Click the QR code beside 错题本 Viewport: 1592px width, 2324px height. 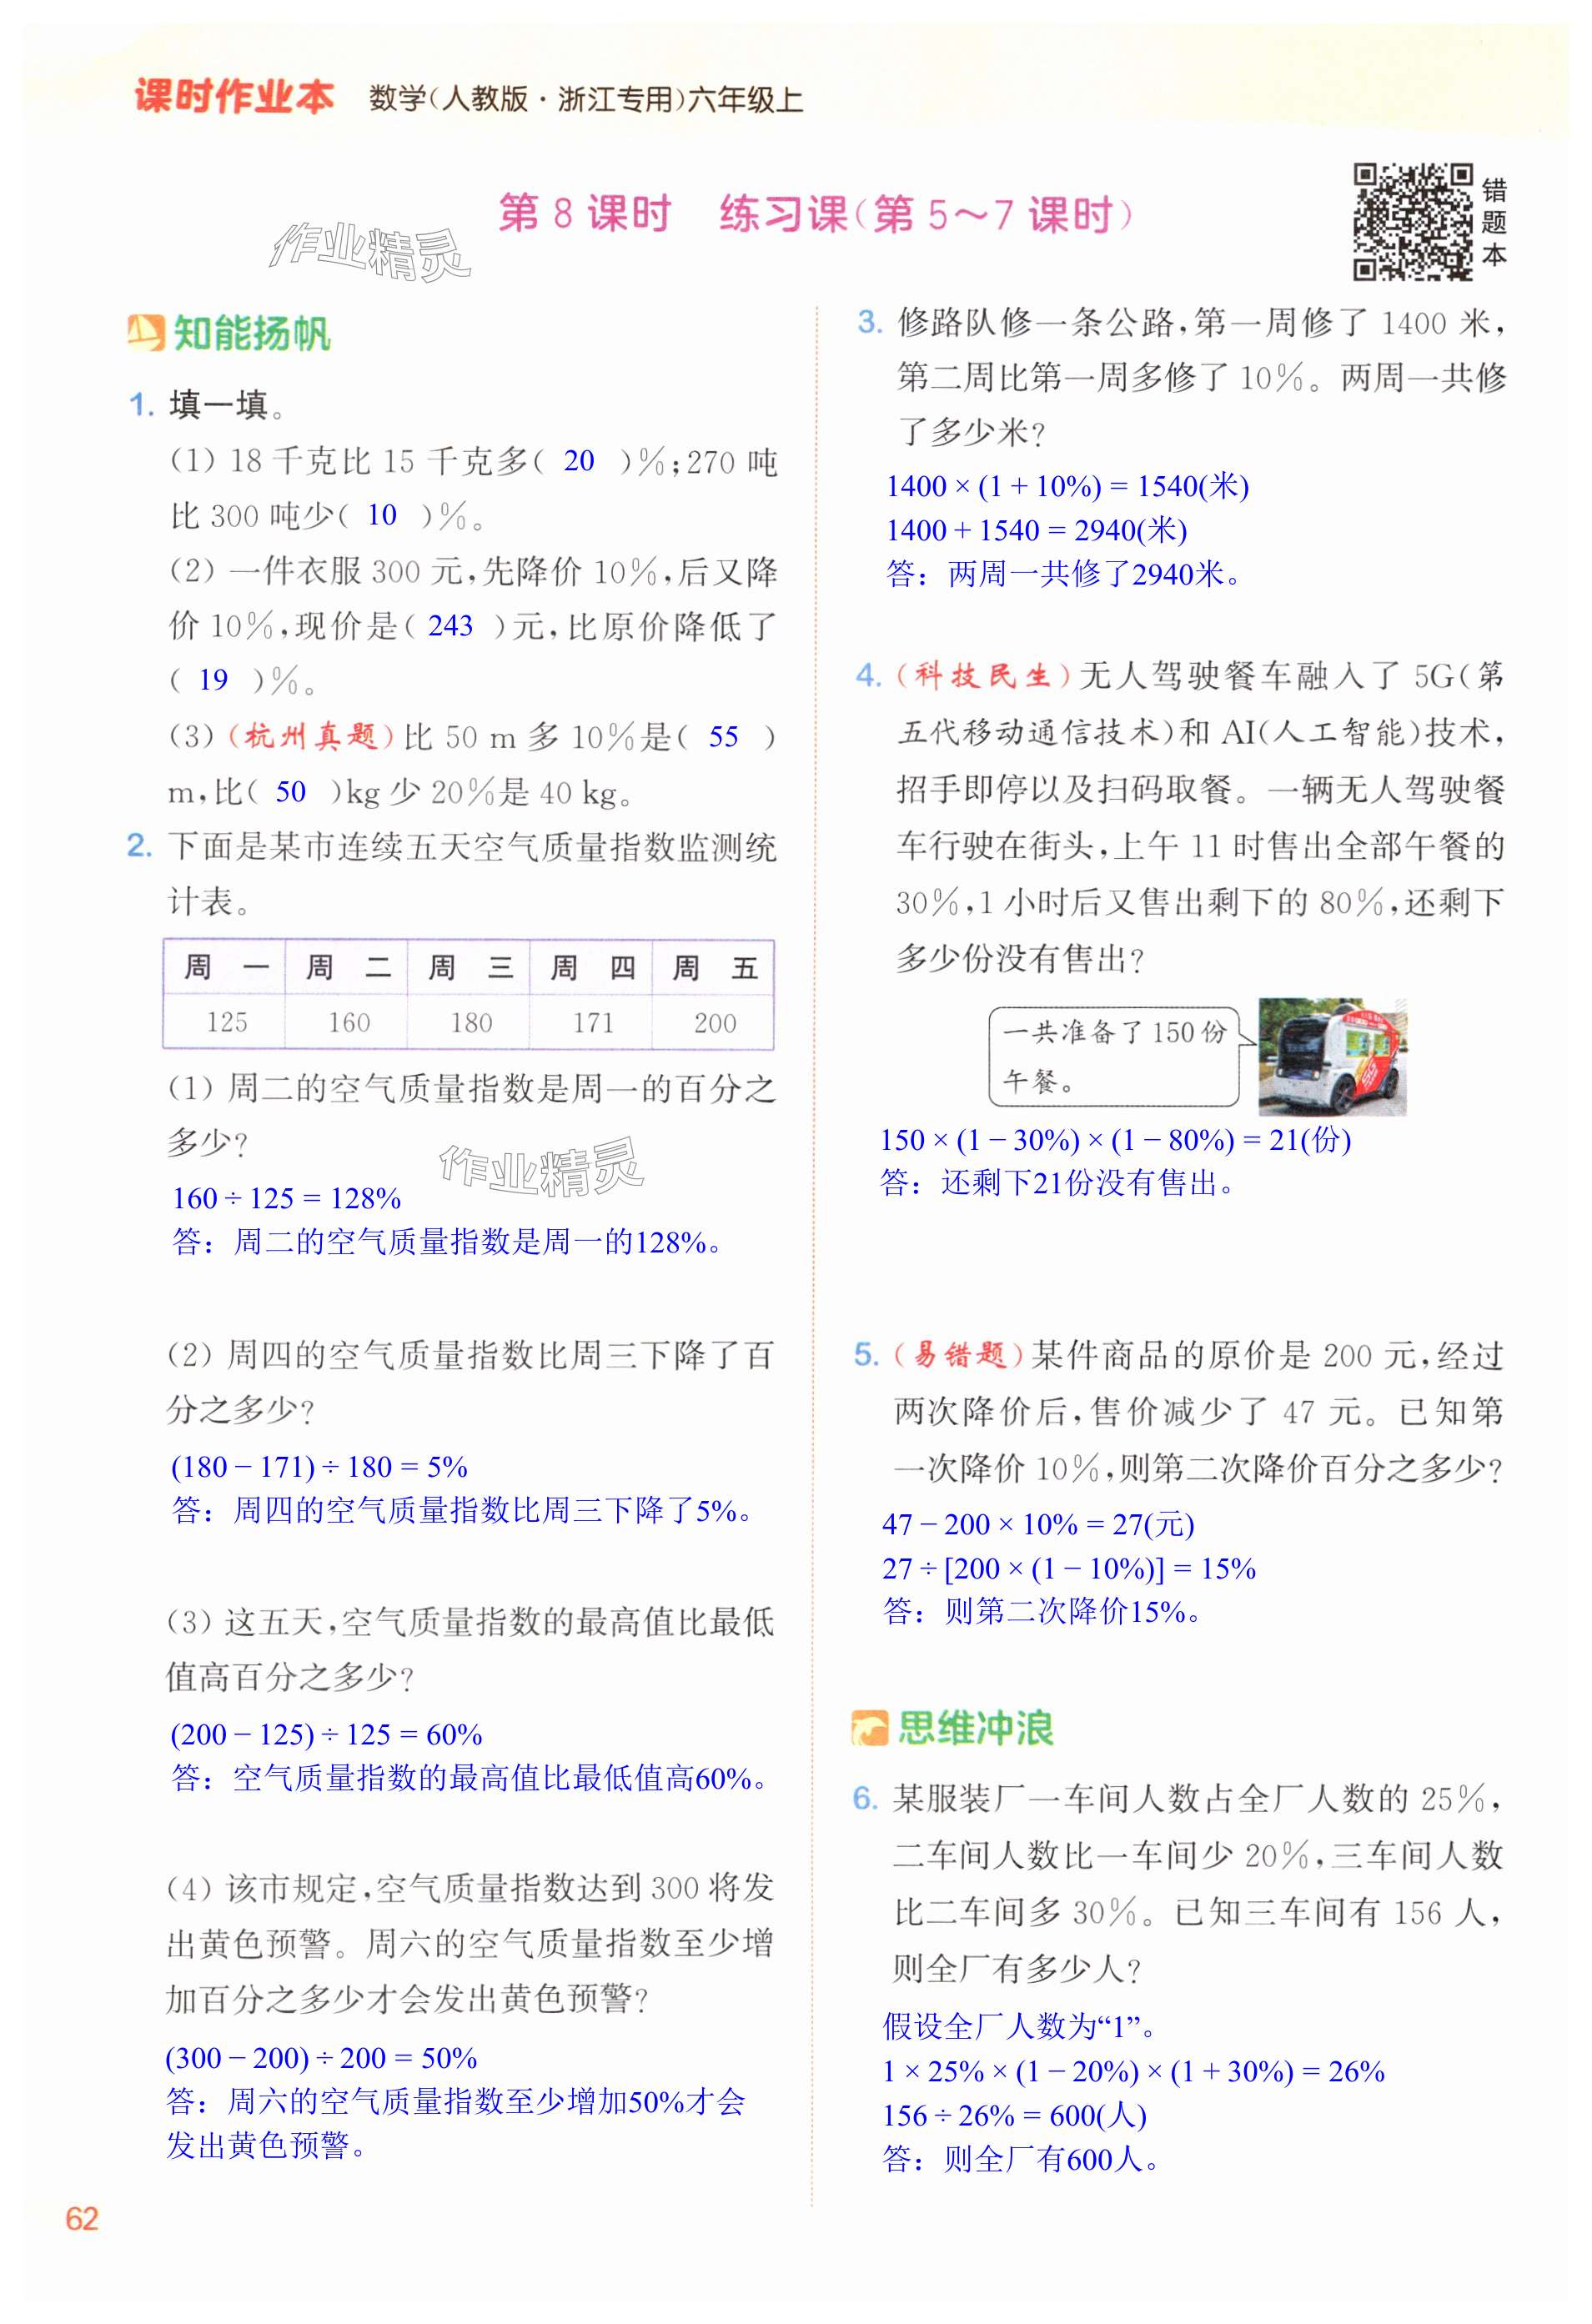pyautogui.click(x=1412, y=221)
